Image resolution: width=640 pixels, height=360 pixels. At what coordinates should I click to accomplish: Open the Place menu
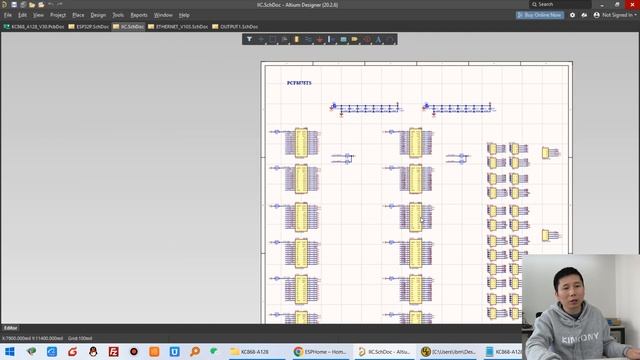(x=78, y=15)
